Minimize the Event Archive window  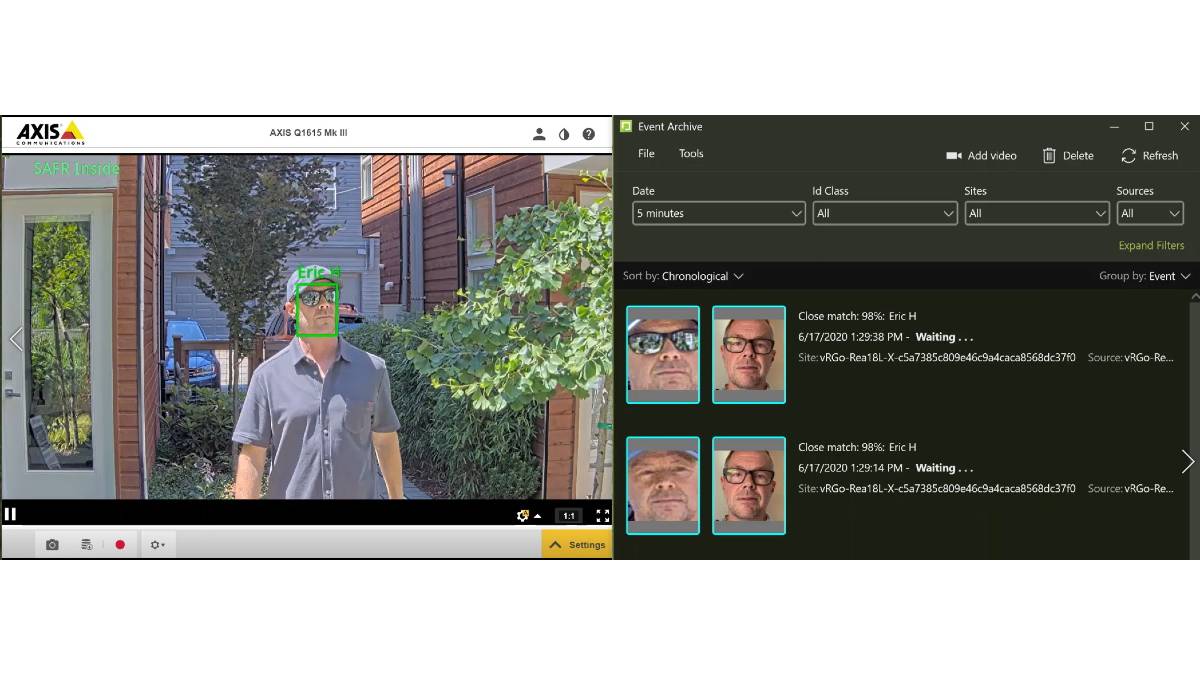tap(1114, 126)
